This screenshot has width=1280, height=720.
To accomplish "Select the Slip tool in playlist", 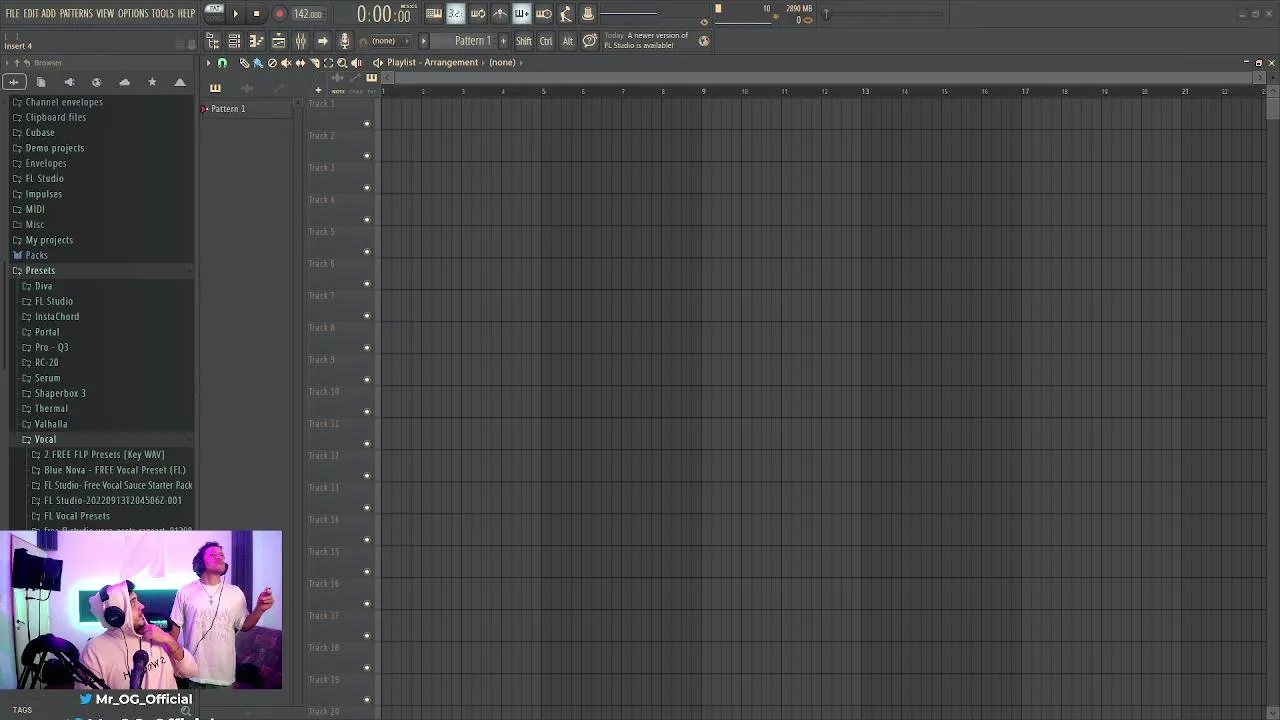I will (300, 63).
